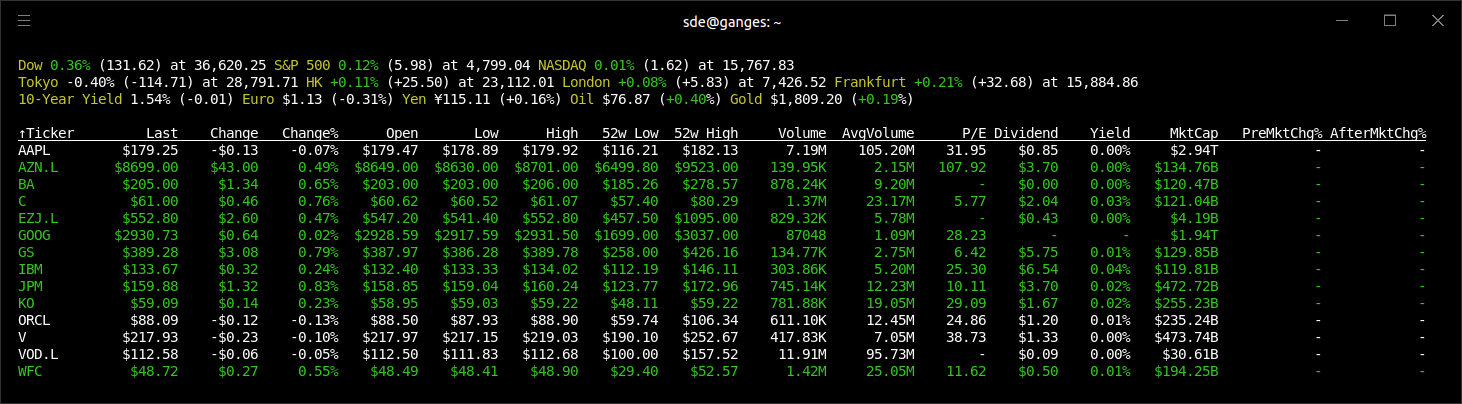Click AAPL last price $179.25
1462x404 pixels.
(150, 149)
